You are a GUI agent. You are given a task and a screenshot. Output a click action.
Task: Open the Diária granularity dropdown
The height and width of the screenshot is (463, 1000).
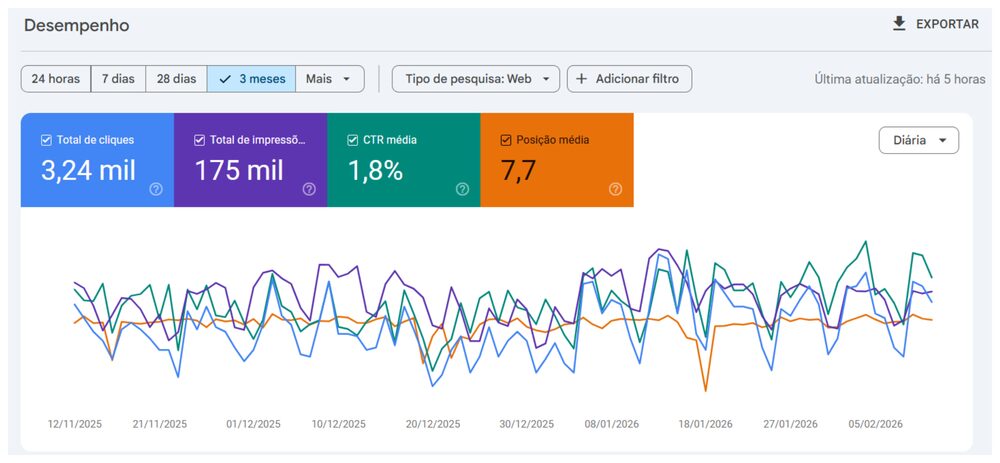point(918,140)
